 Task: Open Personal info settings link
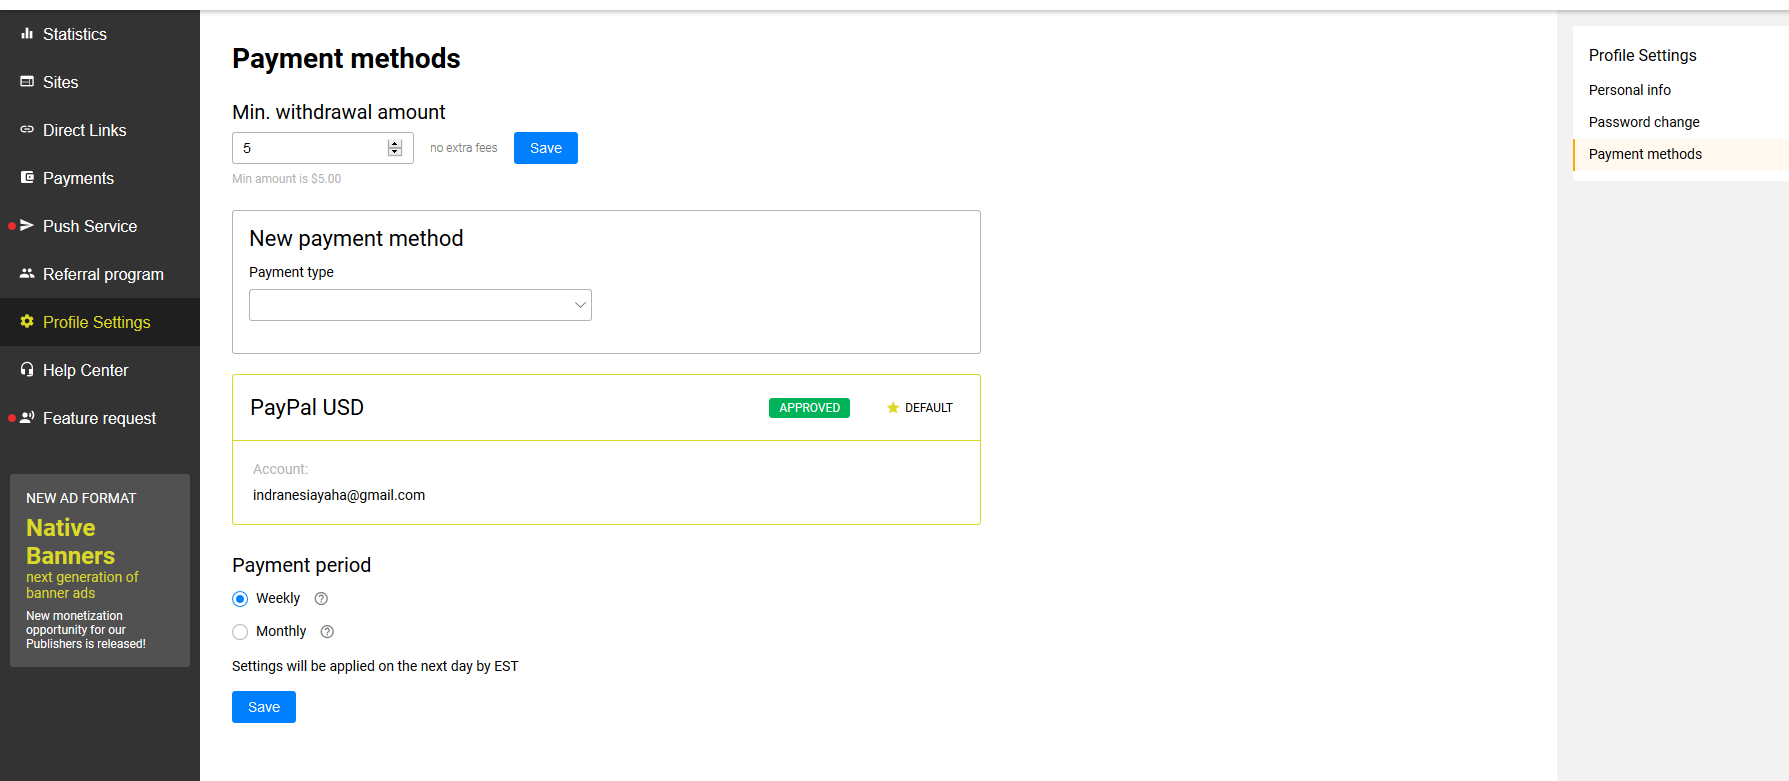pyautogui.click(x=1630, y=90)
